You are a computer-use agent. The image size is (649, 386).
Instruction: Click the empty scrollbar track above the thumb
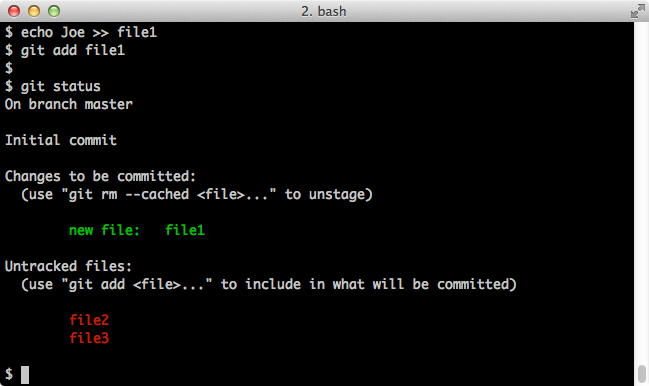tap(642, 192)
